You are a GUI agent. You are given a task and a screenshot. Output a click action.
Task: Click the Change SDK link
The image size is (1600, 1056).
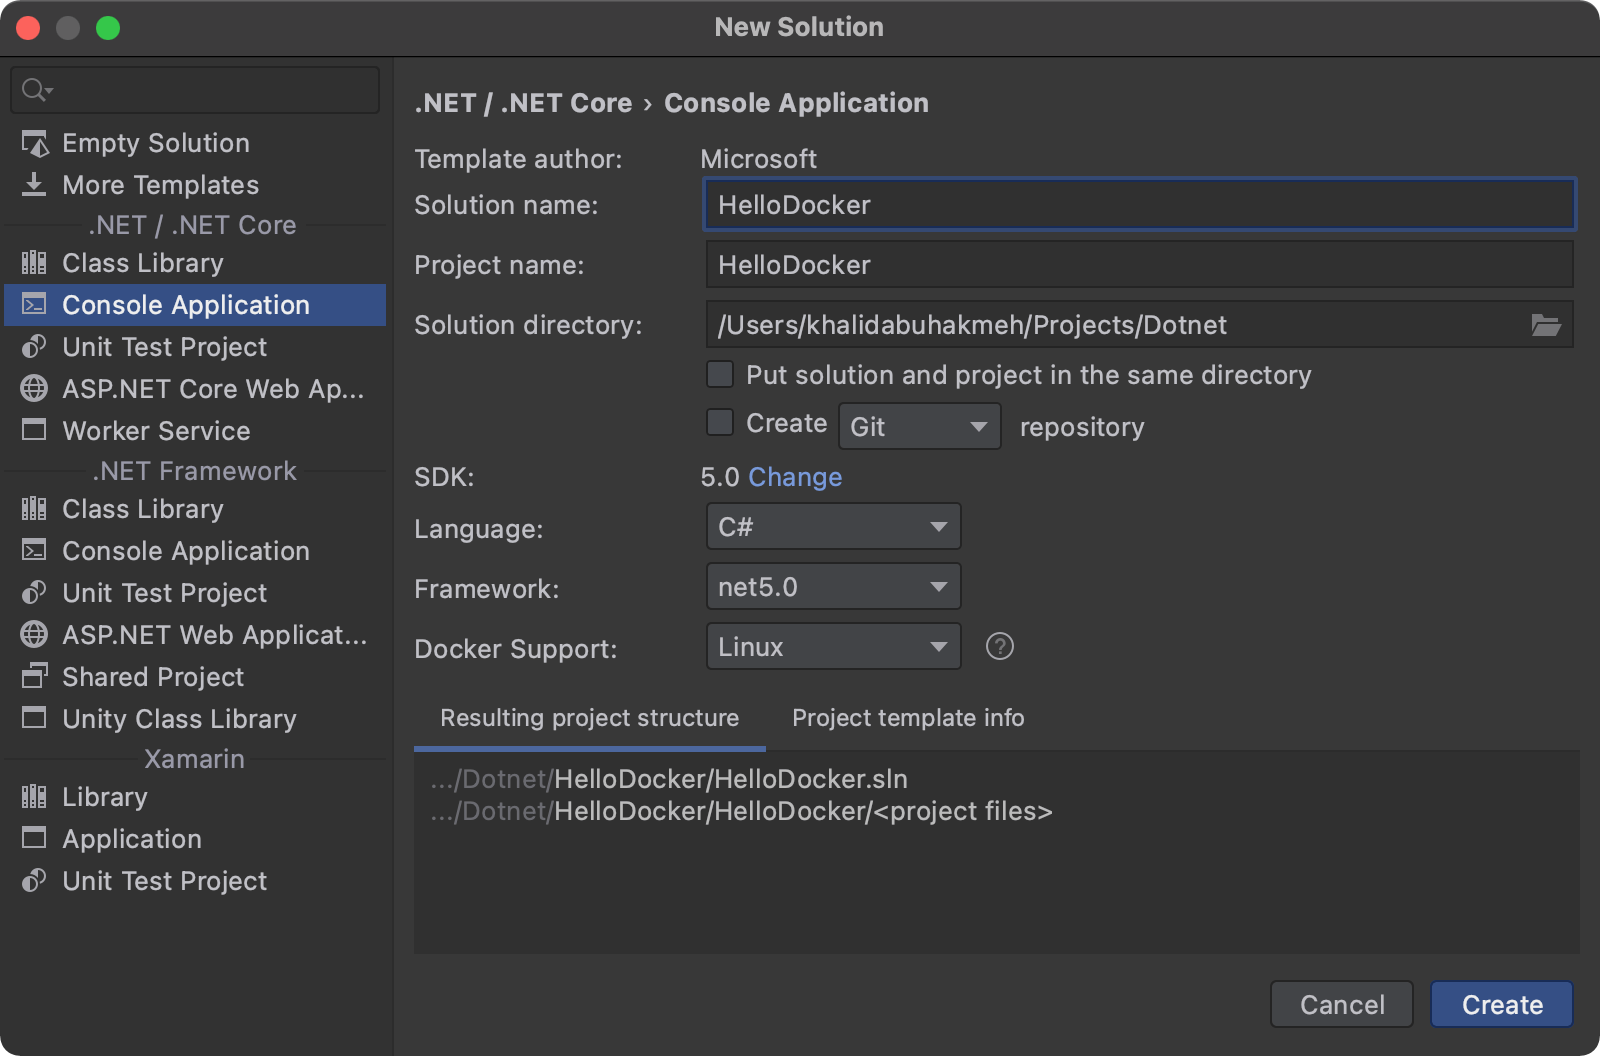(x=795, y=477)
